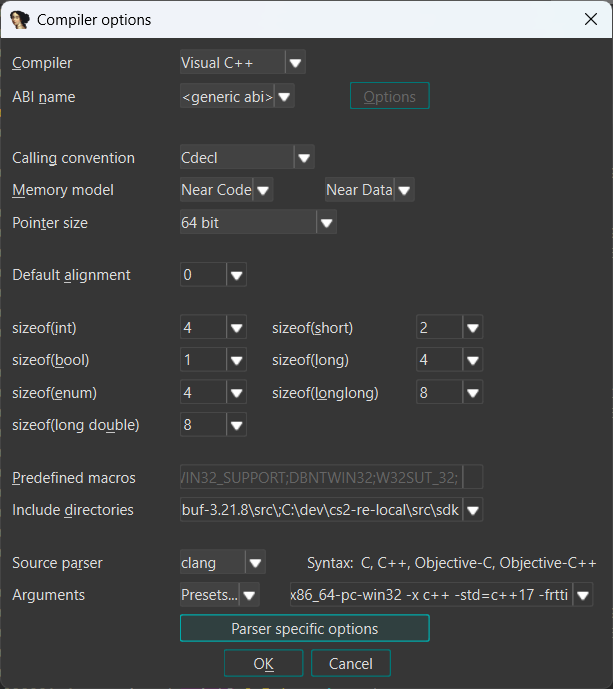Open the Pointer size 64 bit dropdown
Image resolution: width=613 pixels, height=689 pixels.
pyautogui.click(x=258, y=222)
